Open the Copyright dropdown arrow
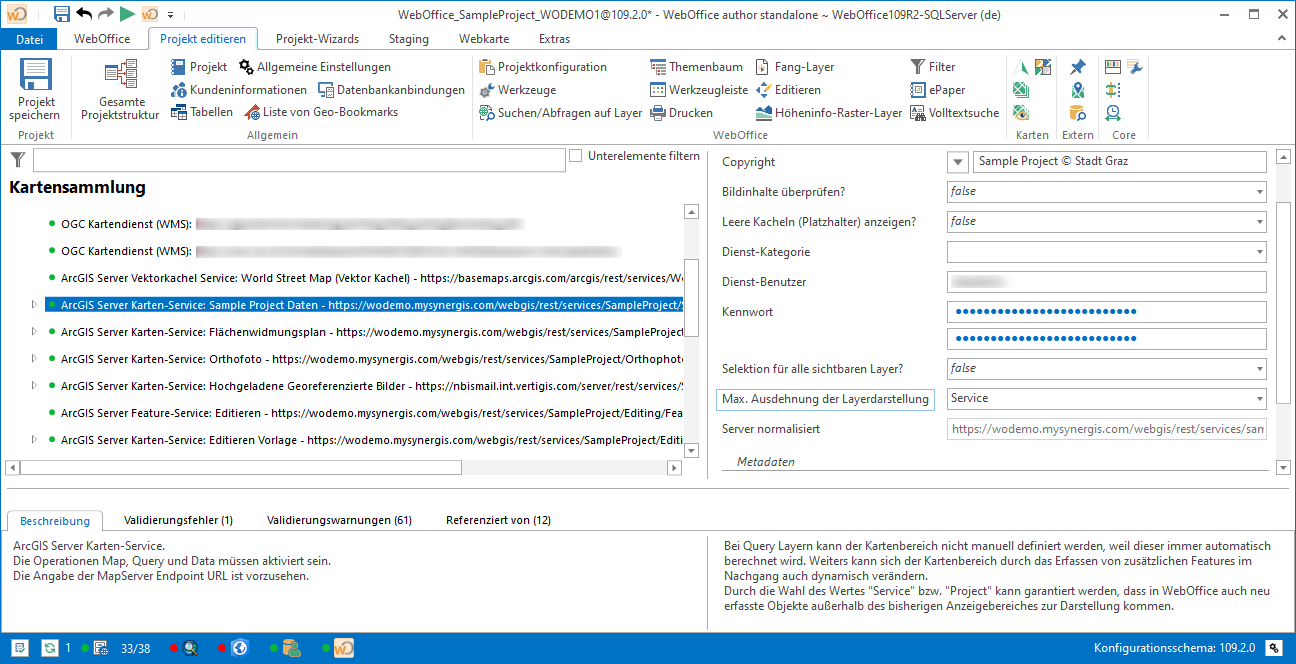The height and width of the screenshot is (664, 1296). pyautogui.click(x=959, y=161)
